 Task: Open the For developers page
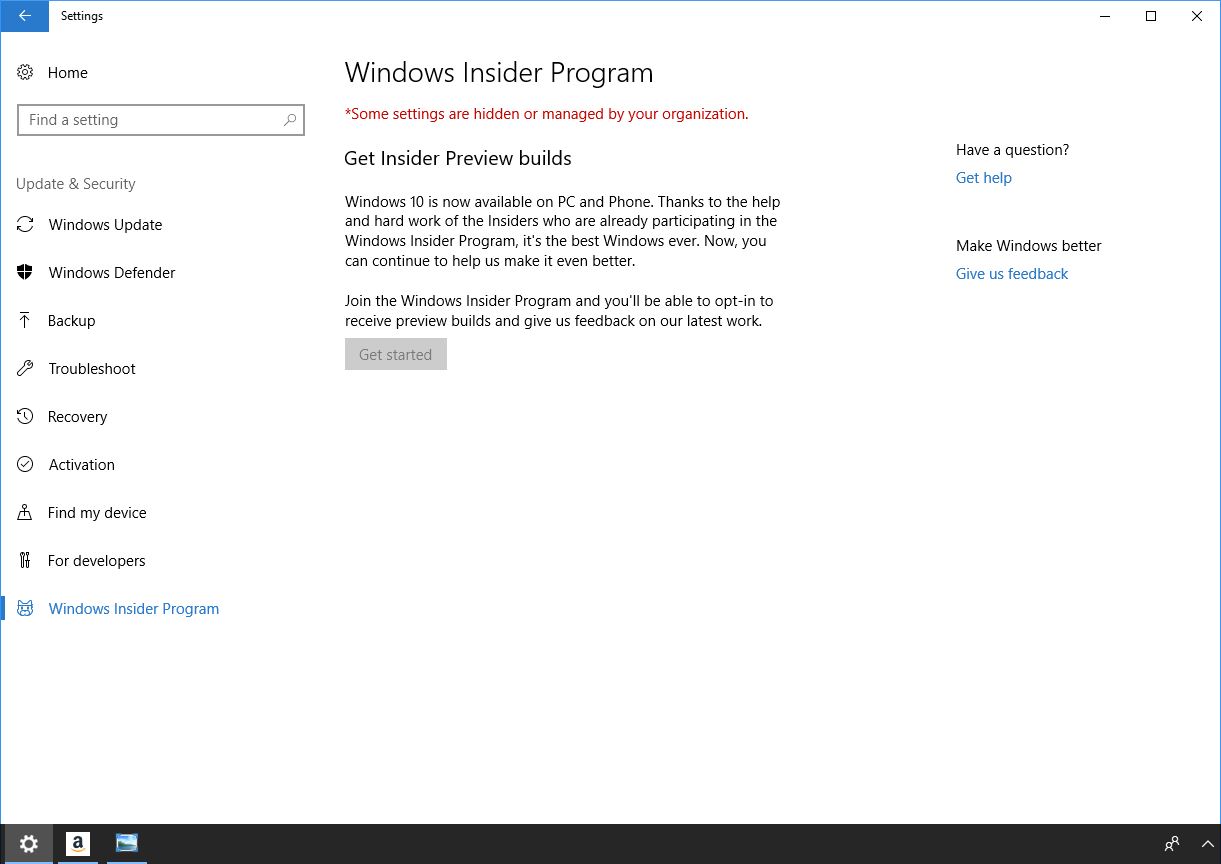click(97, 561)
